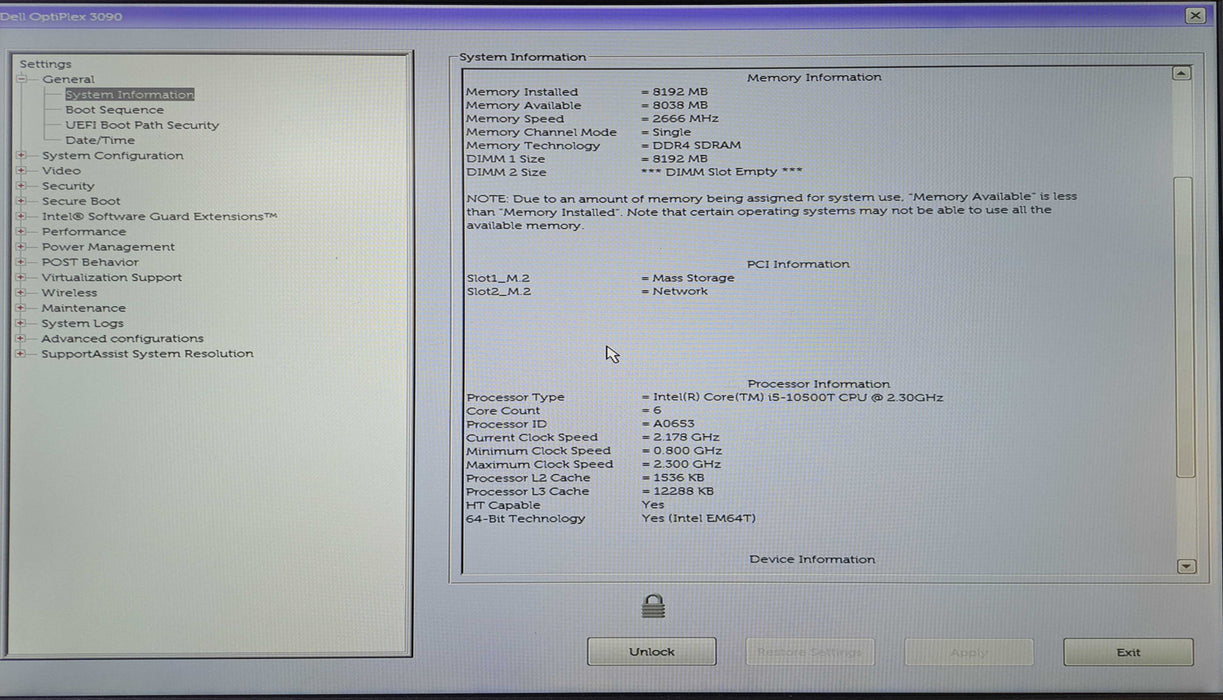Click the Device Information heading

tap(812, 560)
